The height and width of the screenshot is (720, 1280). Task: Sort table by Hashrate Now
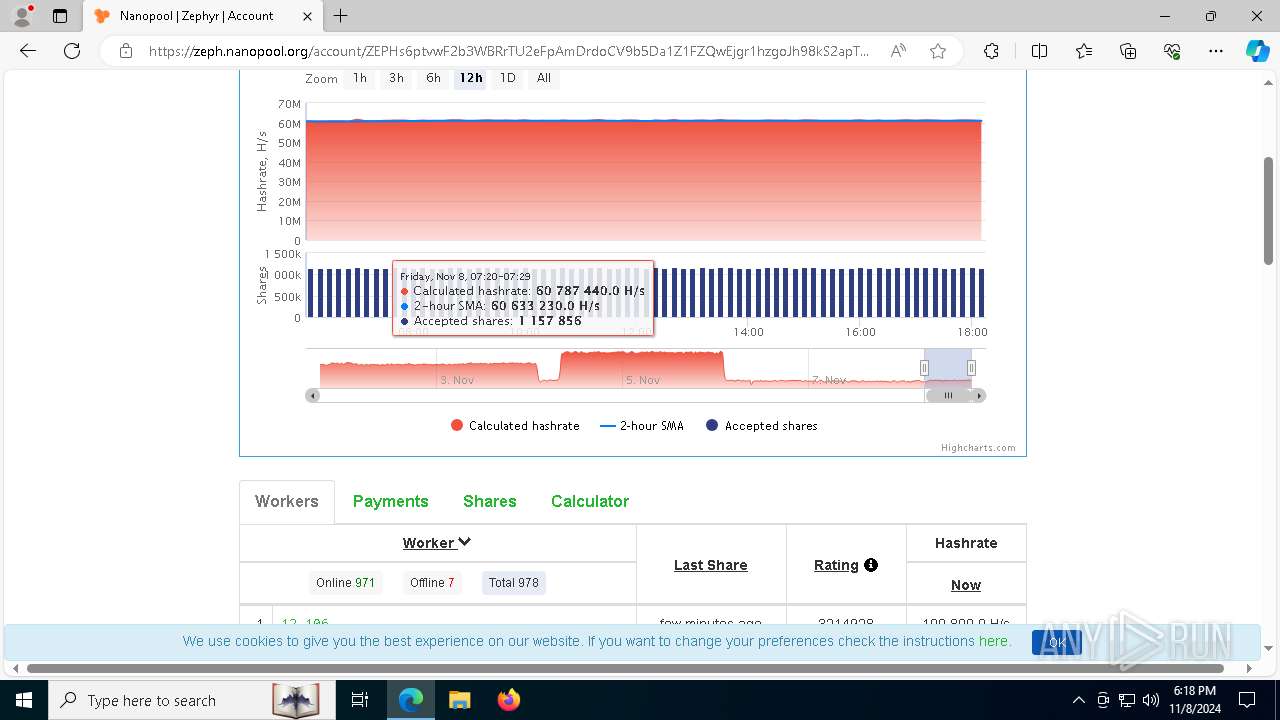point(966,585)
